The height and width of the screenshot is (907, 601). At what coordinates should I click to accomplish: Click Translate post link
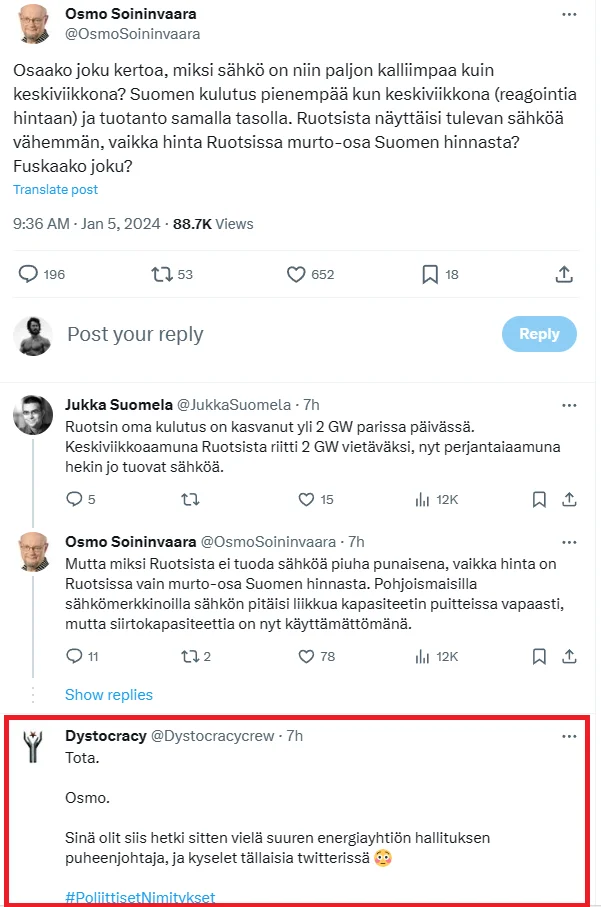(55, 189)
